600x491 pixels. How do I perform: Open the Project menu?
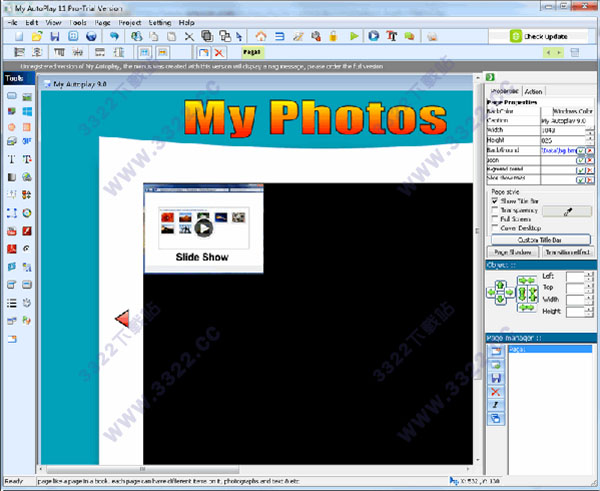pos(130,23)
